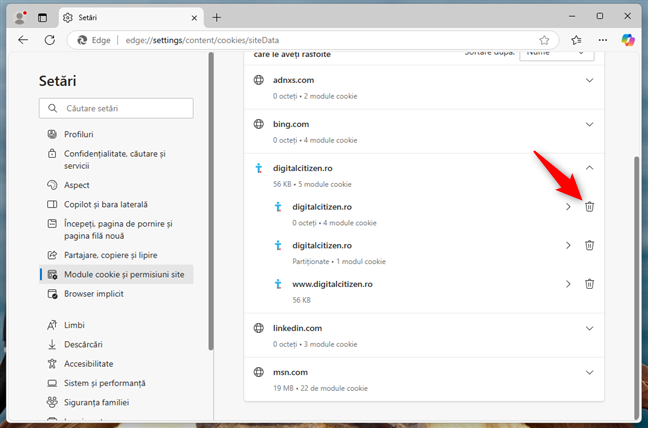
Task: View details of www.digitalcitizen.ro entry
Action: pyautogui.click(x=568, y=284)
